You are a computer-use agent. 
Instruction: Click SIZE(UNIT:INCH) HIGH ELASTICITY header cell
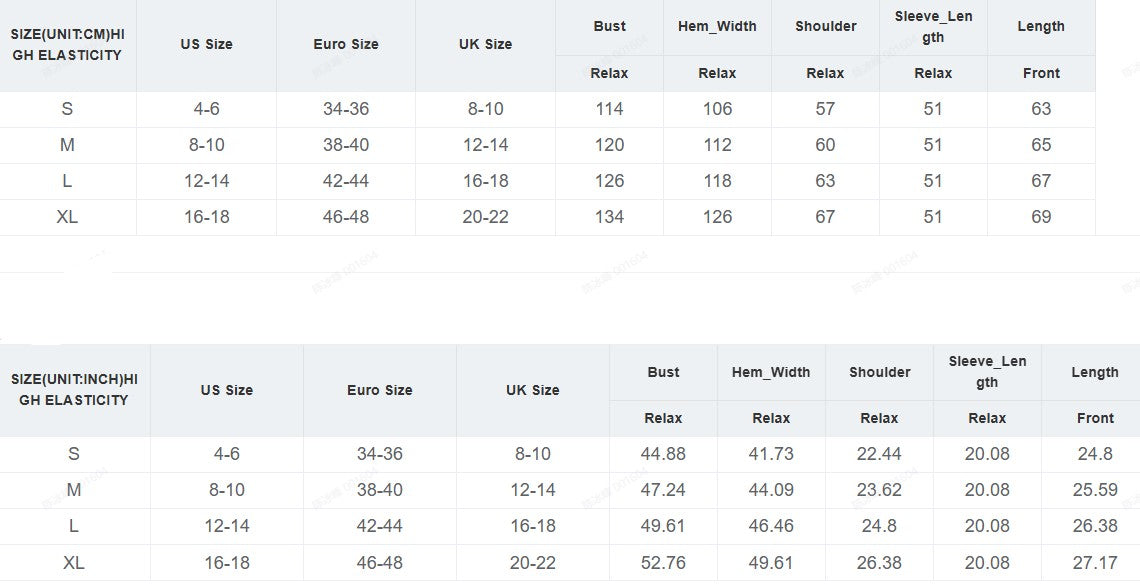[x=74, y=390]
